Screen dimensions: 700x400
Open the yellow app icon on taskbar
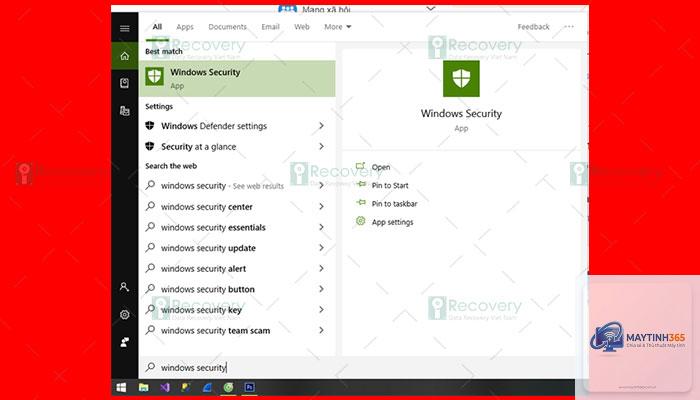pyautogui.click(x=186, y=387)
